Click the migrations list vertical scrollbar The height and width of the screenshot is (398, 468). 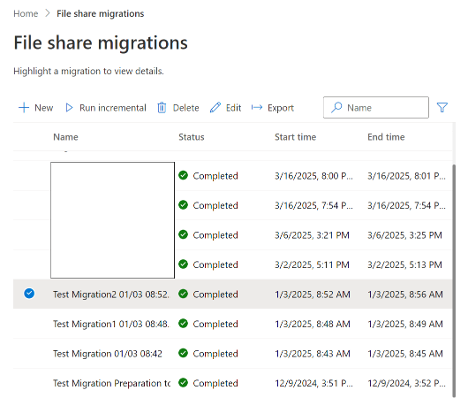pyautogui.click(x=453, y=280)
